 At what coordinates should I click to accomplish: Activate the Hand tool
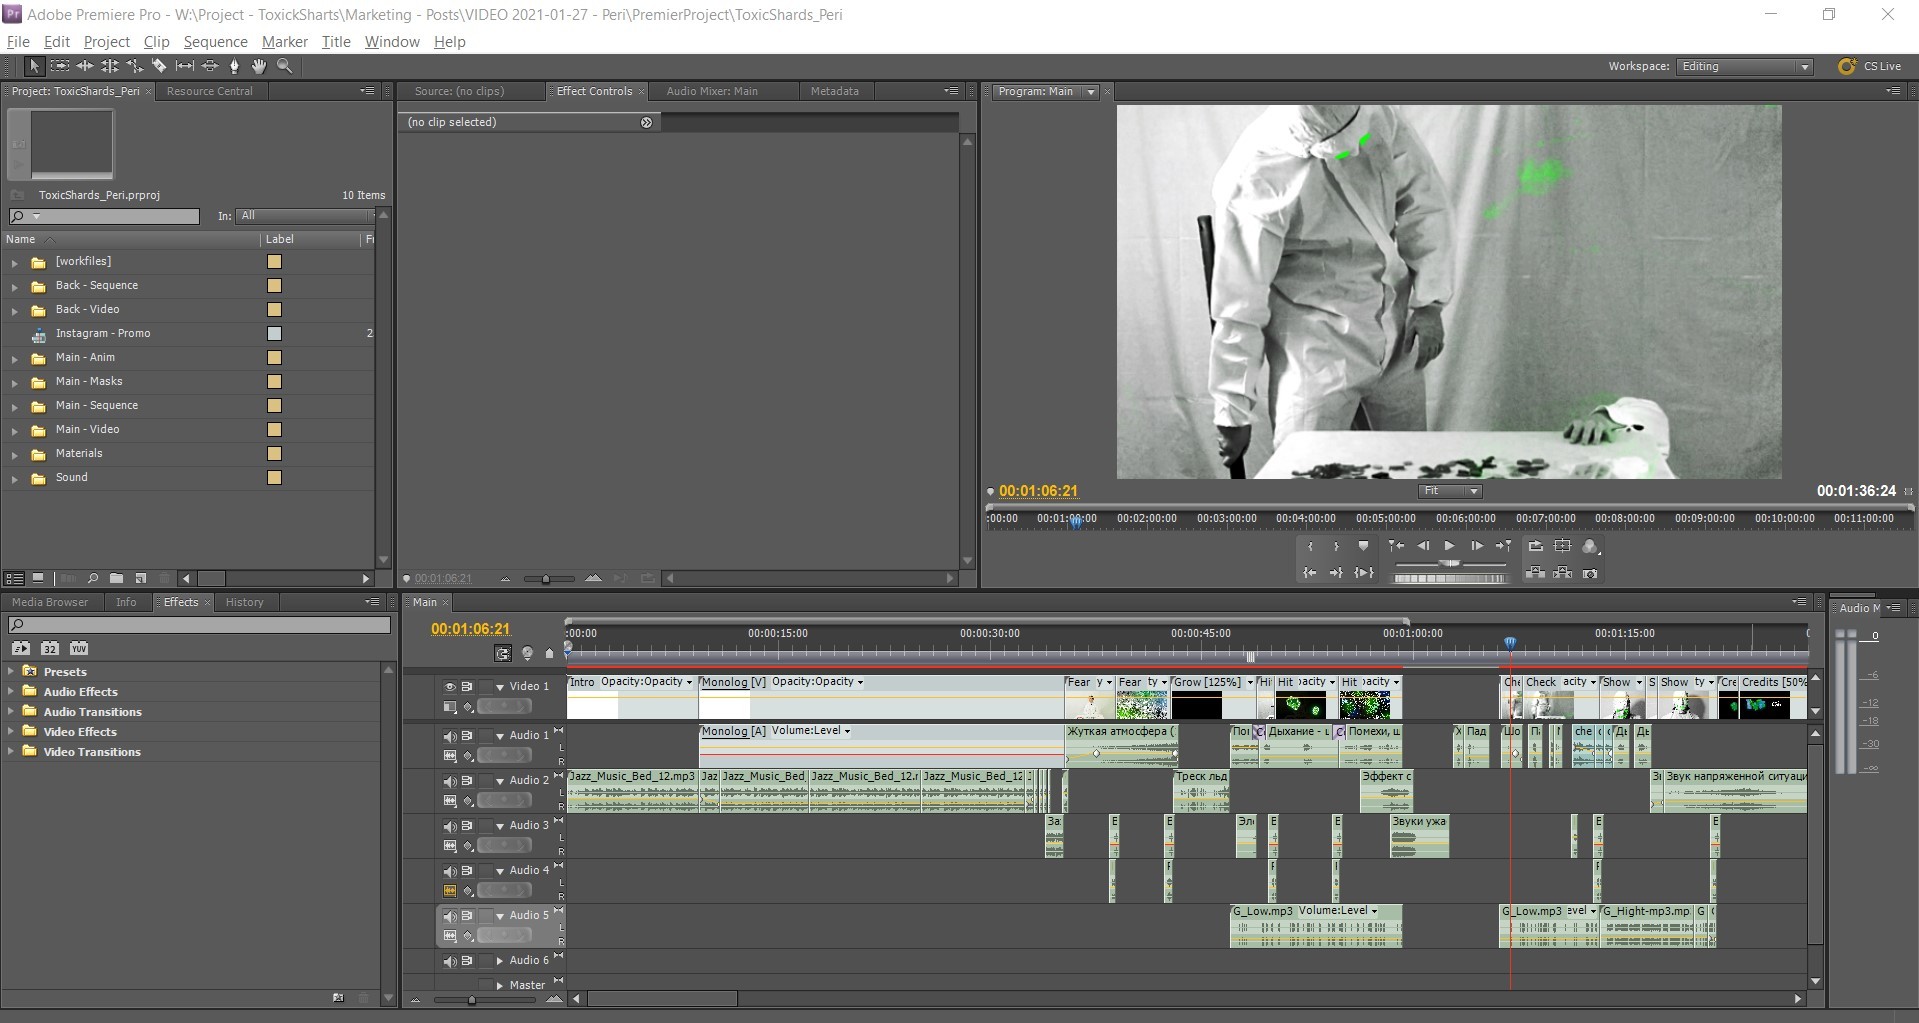[259, 66]
